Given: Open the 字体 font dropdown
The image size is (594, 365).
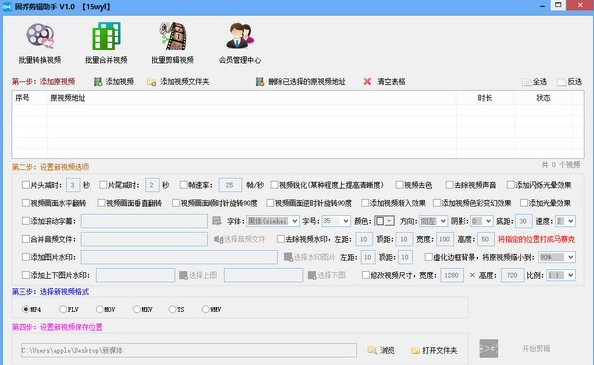Looking at the screenshot, I should pos(273,221).
